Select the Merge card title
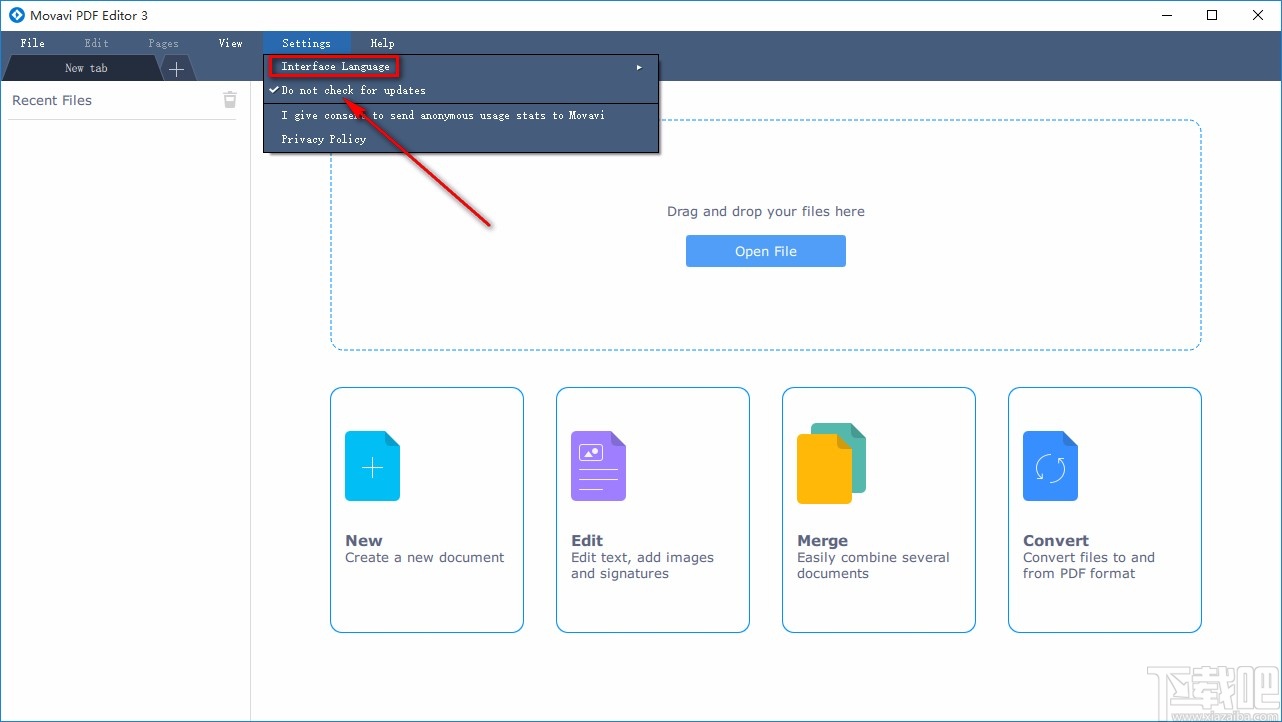This screenshot has width=1282, height=722. (x=822, y=540)
